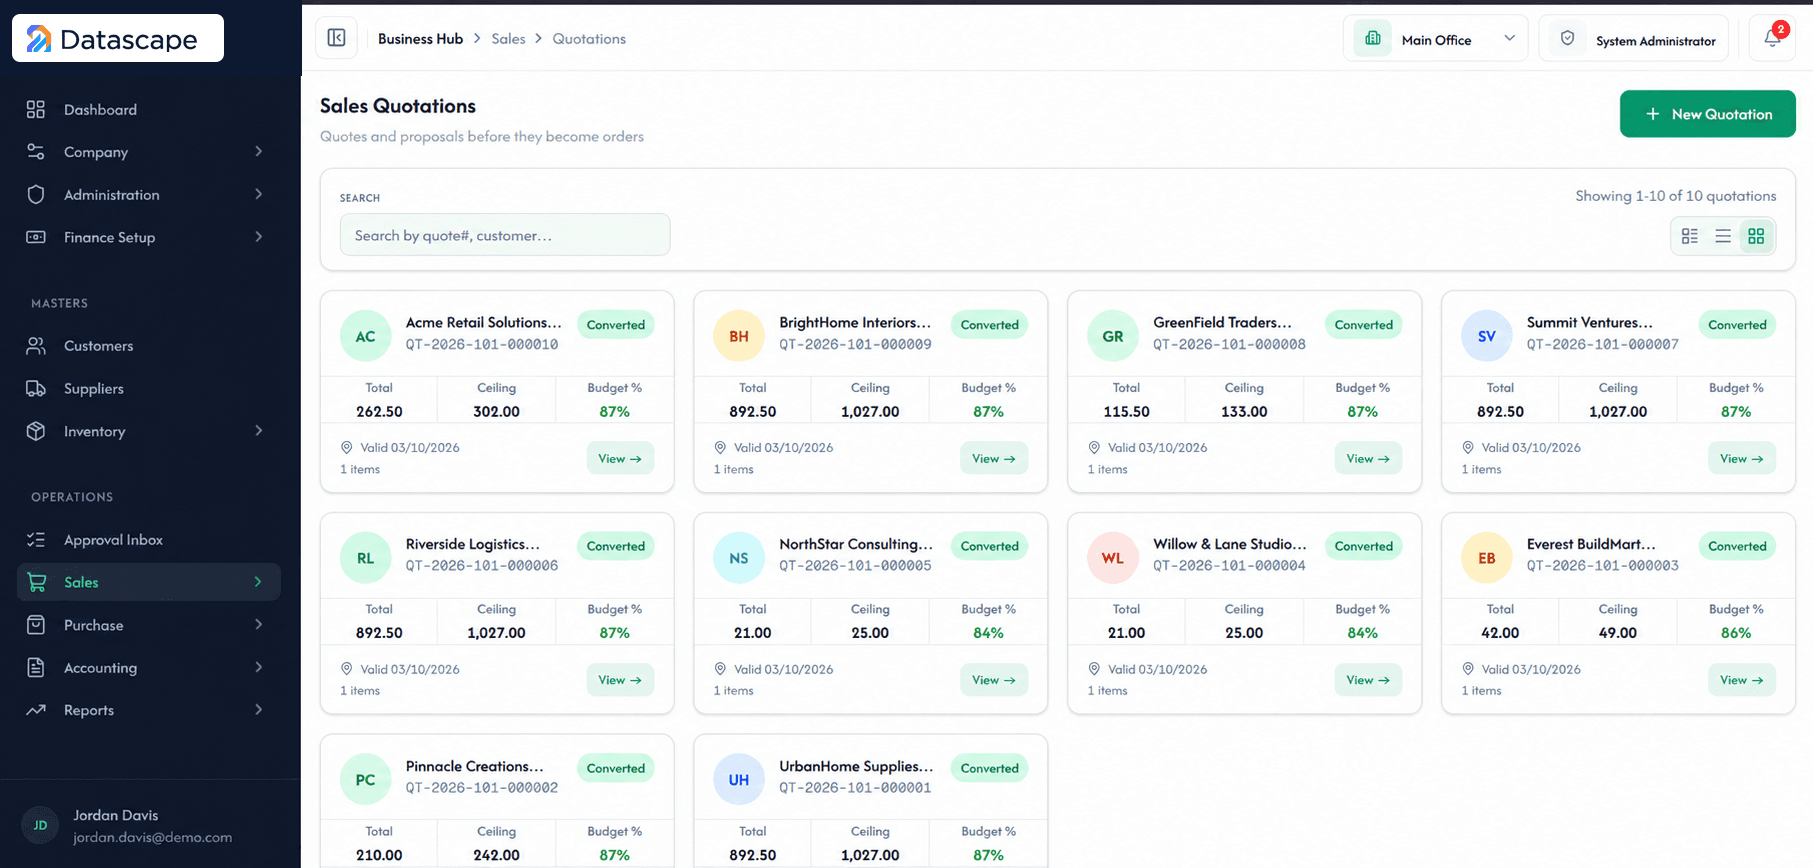Click the NS avatar for NorthStar Consulting

[x=739, y=558]
